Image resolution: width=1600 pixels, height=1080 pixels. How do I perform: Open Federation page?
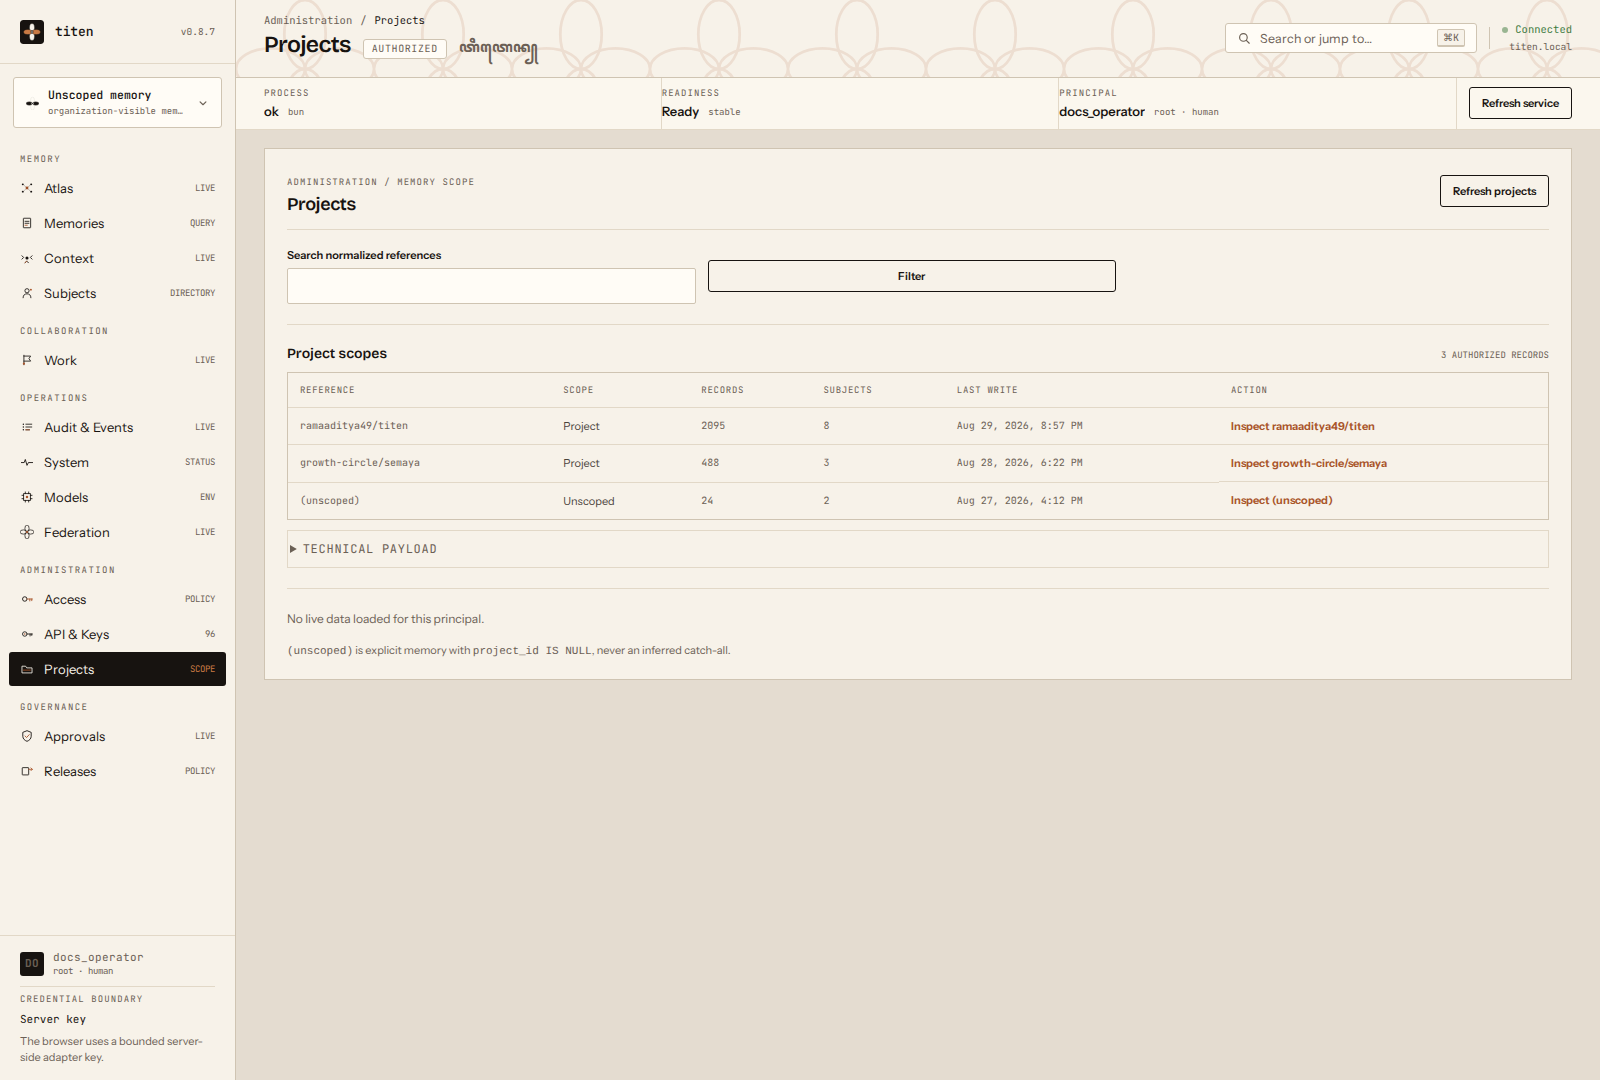click(117, 532)
